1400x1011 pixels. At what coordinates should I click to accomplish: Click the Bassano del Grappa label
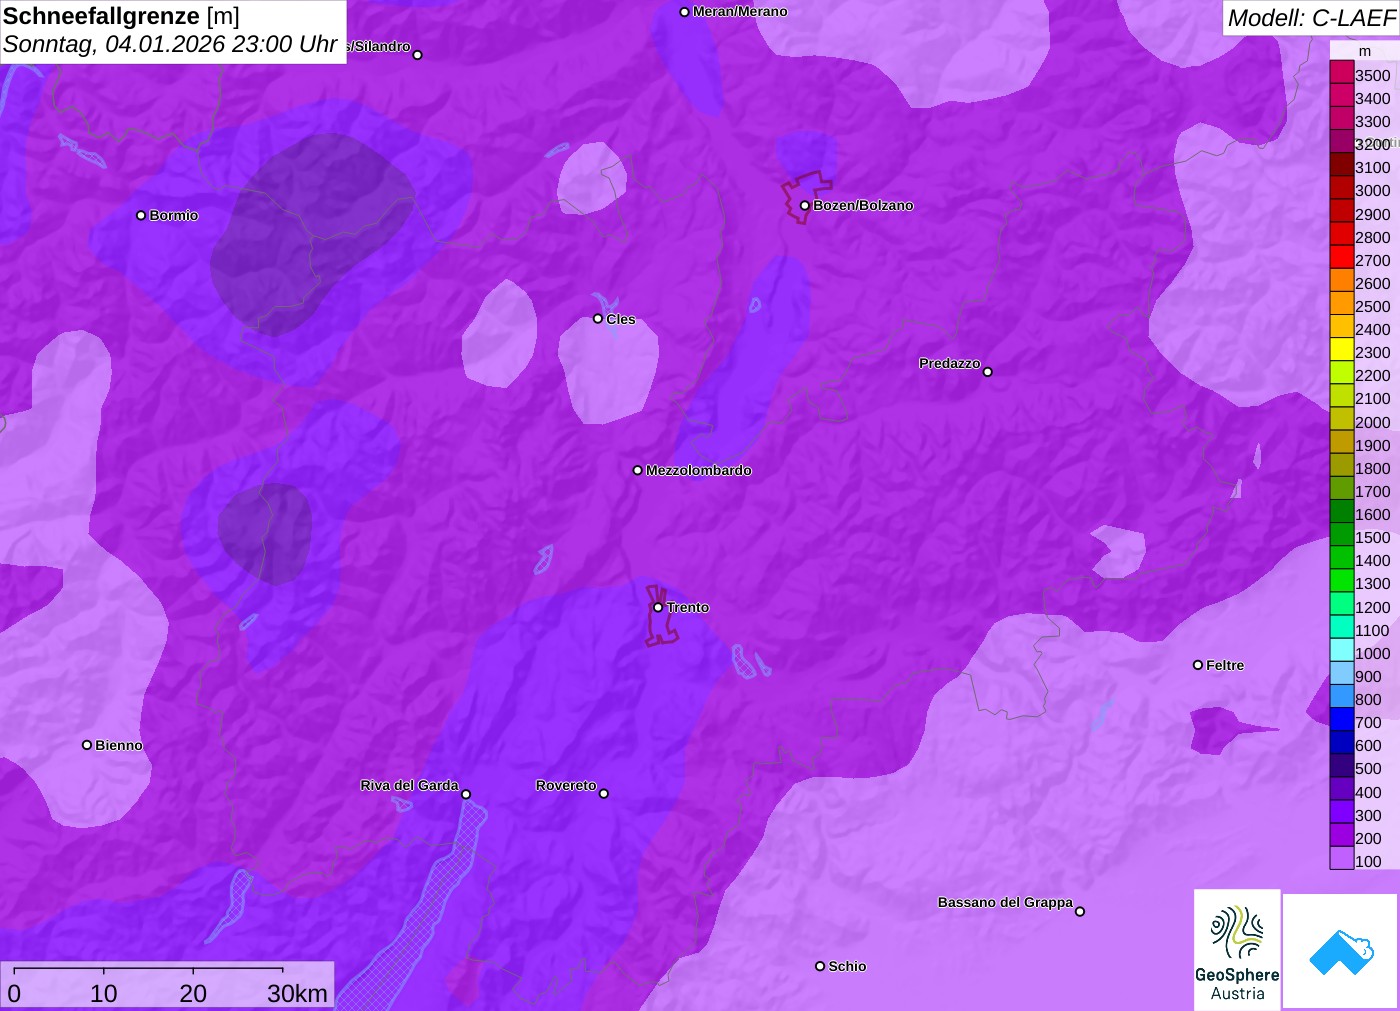pos(1005,902)
